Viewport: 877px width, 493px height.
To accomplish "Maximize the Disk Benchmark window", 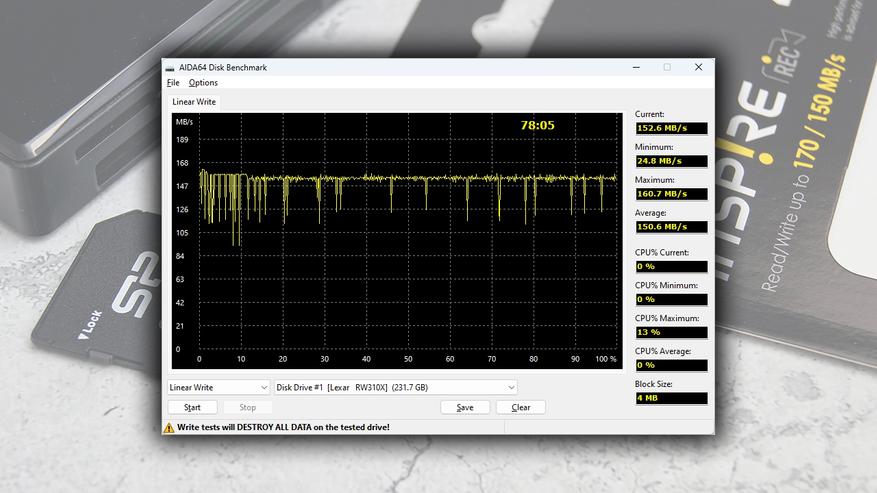I will coord(668,67).
